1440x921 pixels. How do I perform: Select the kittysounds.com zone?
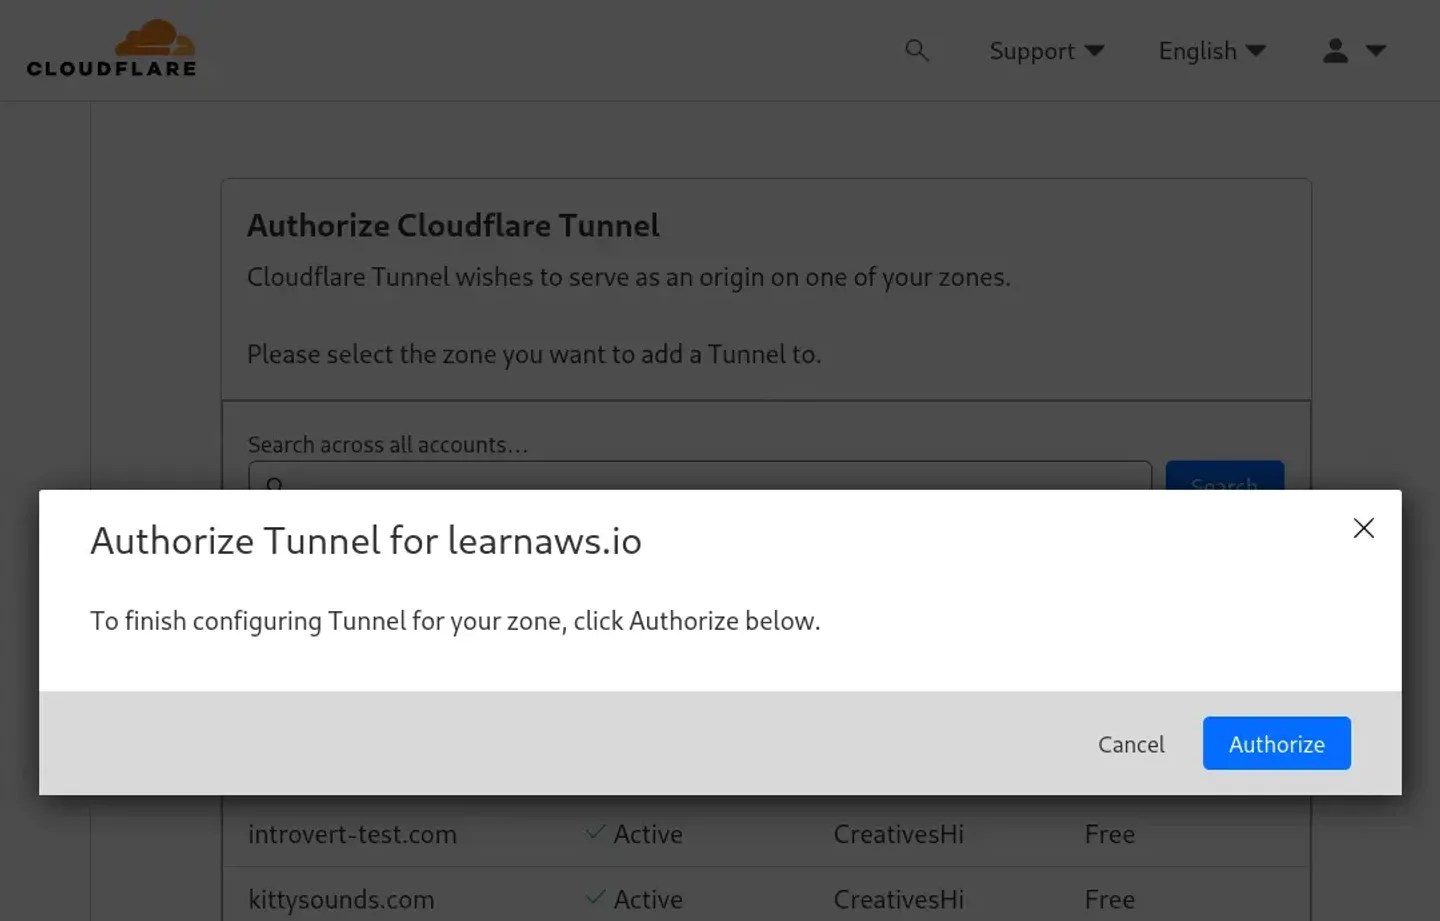coord(341,899)
